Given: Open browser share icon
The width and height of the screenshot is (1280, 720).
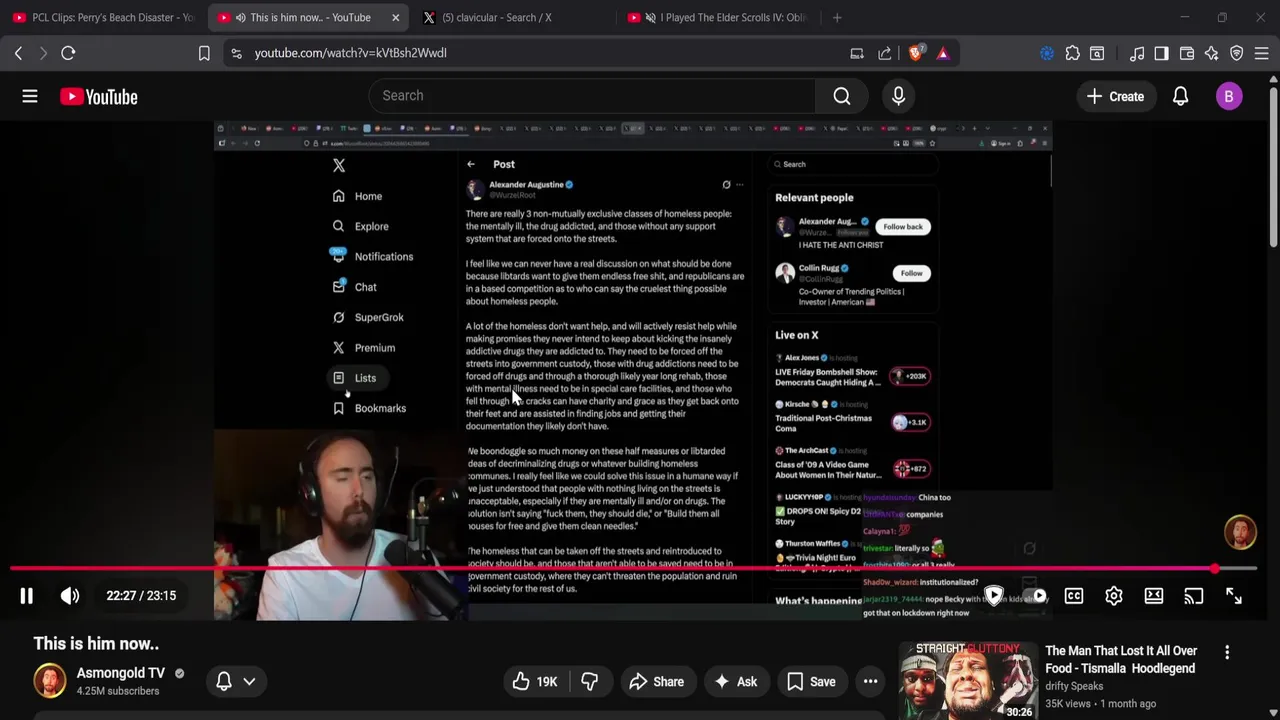Looking at the screenshot, I should [x=885, y=53].
